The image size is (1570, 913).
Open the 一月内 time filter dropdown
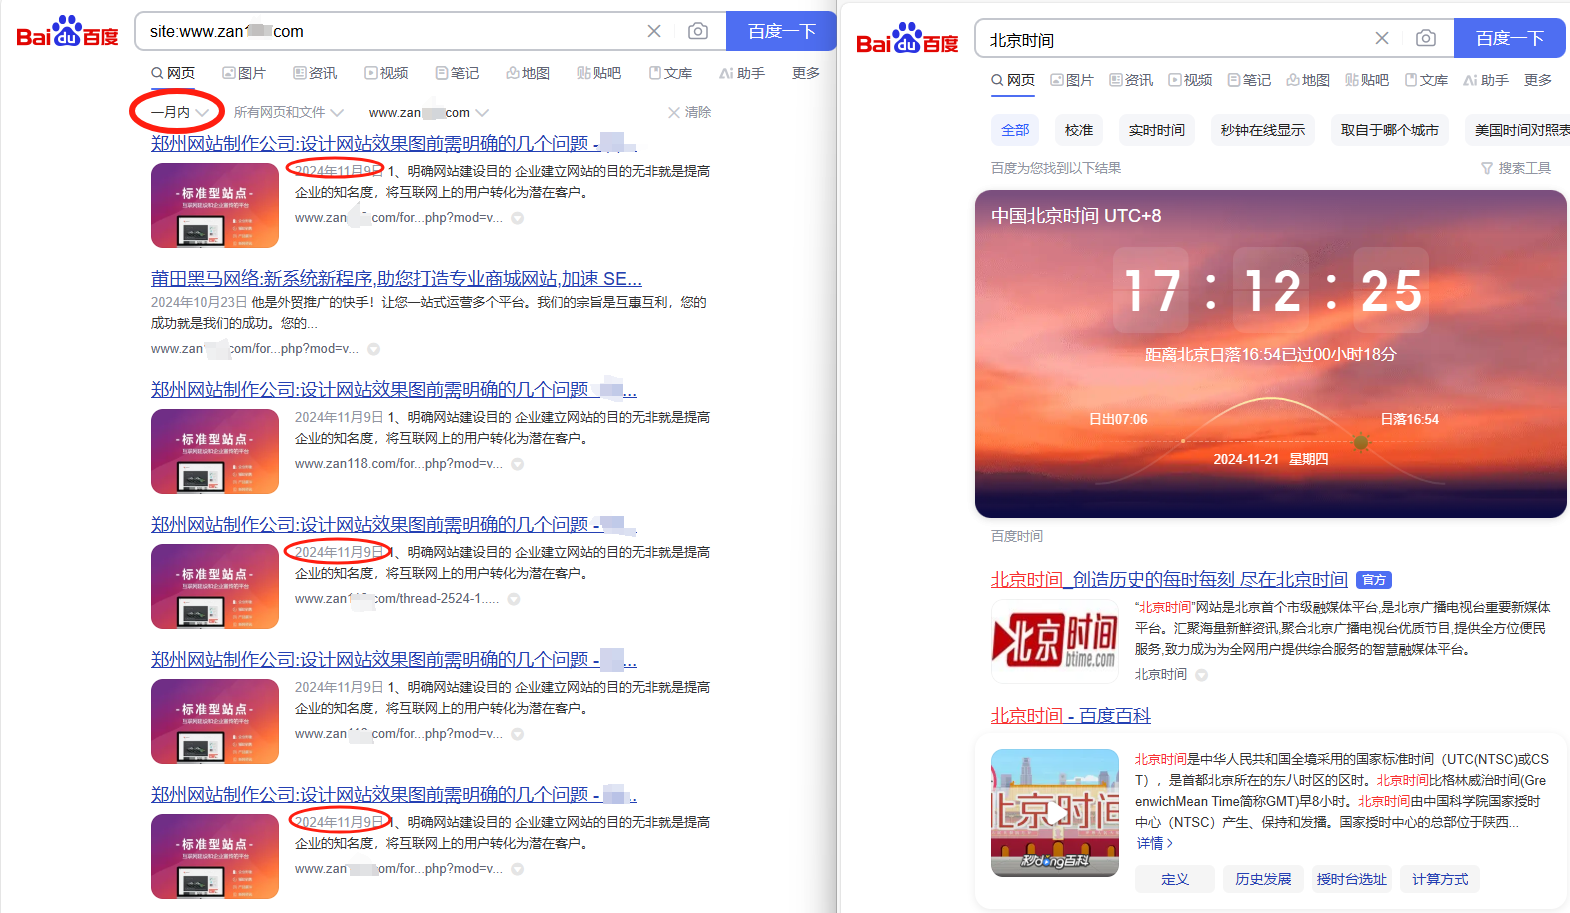[x=179, y=112]
